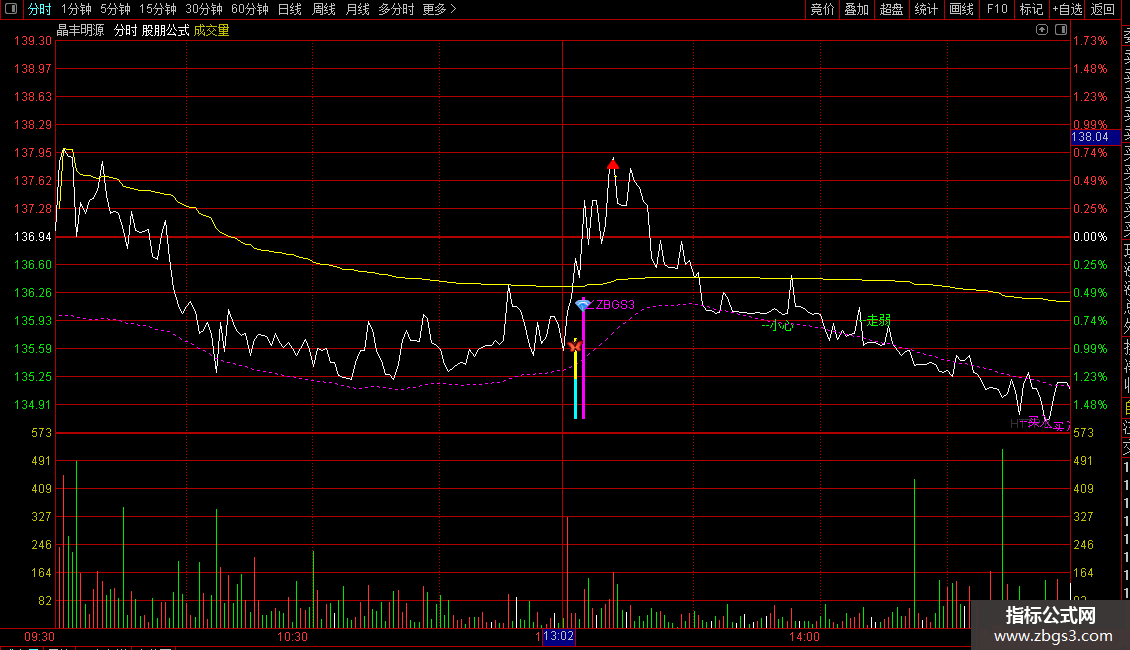
Task: Open the 超盘 panel
Action: point(891,9)
